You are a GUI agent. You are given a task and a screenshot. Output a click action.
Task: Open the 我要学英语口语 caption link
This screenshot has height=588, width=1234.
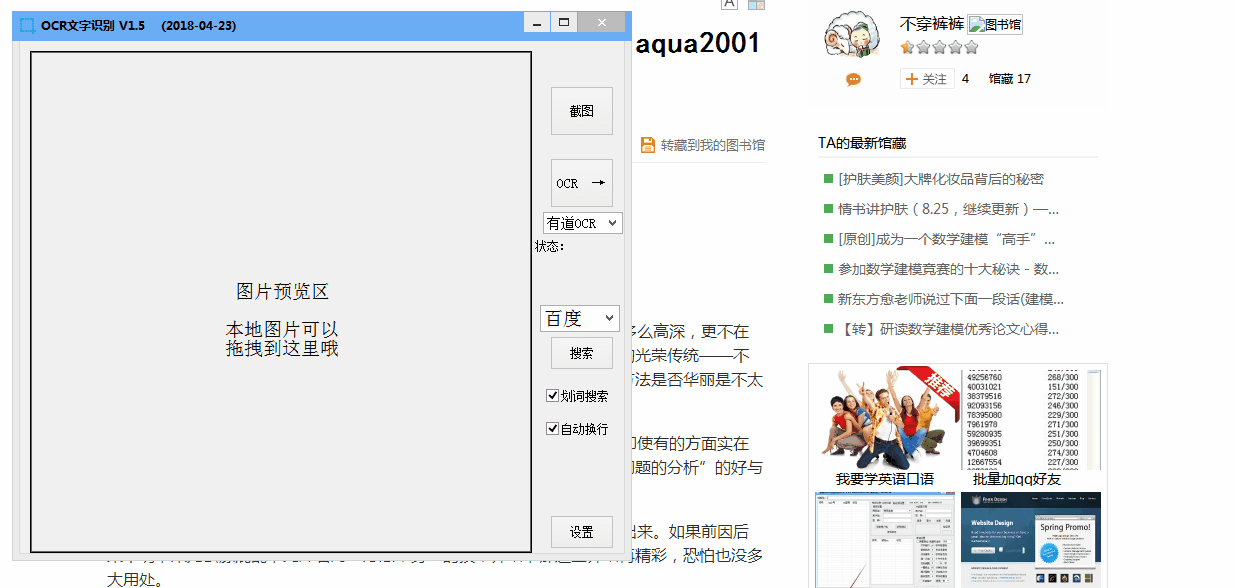pyautogui.click(x=885, y=479)
